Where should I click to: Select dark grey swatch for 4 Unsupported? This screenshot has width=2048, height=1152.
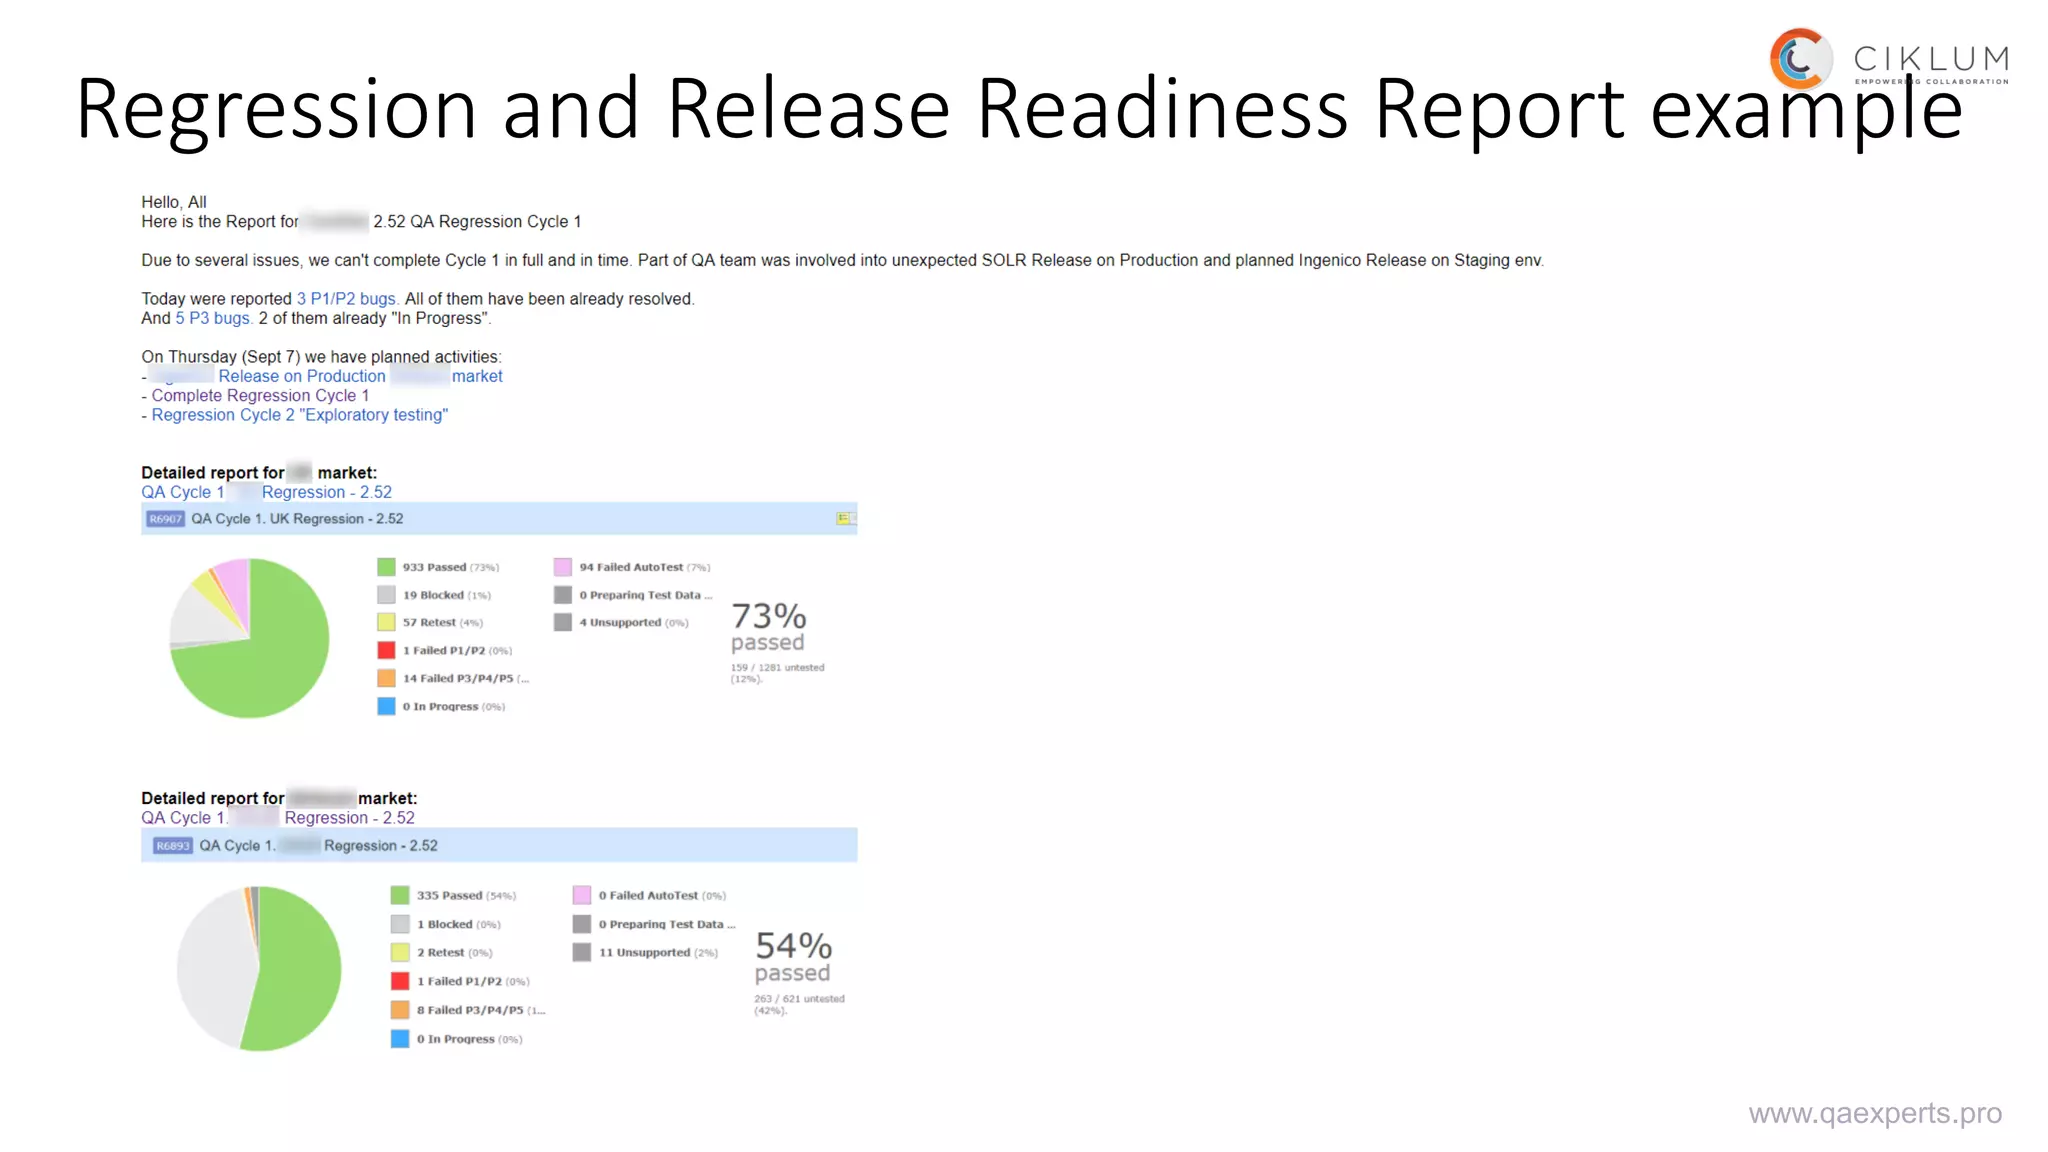563,622
